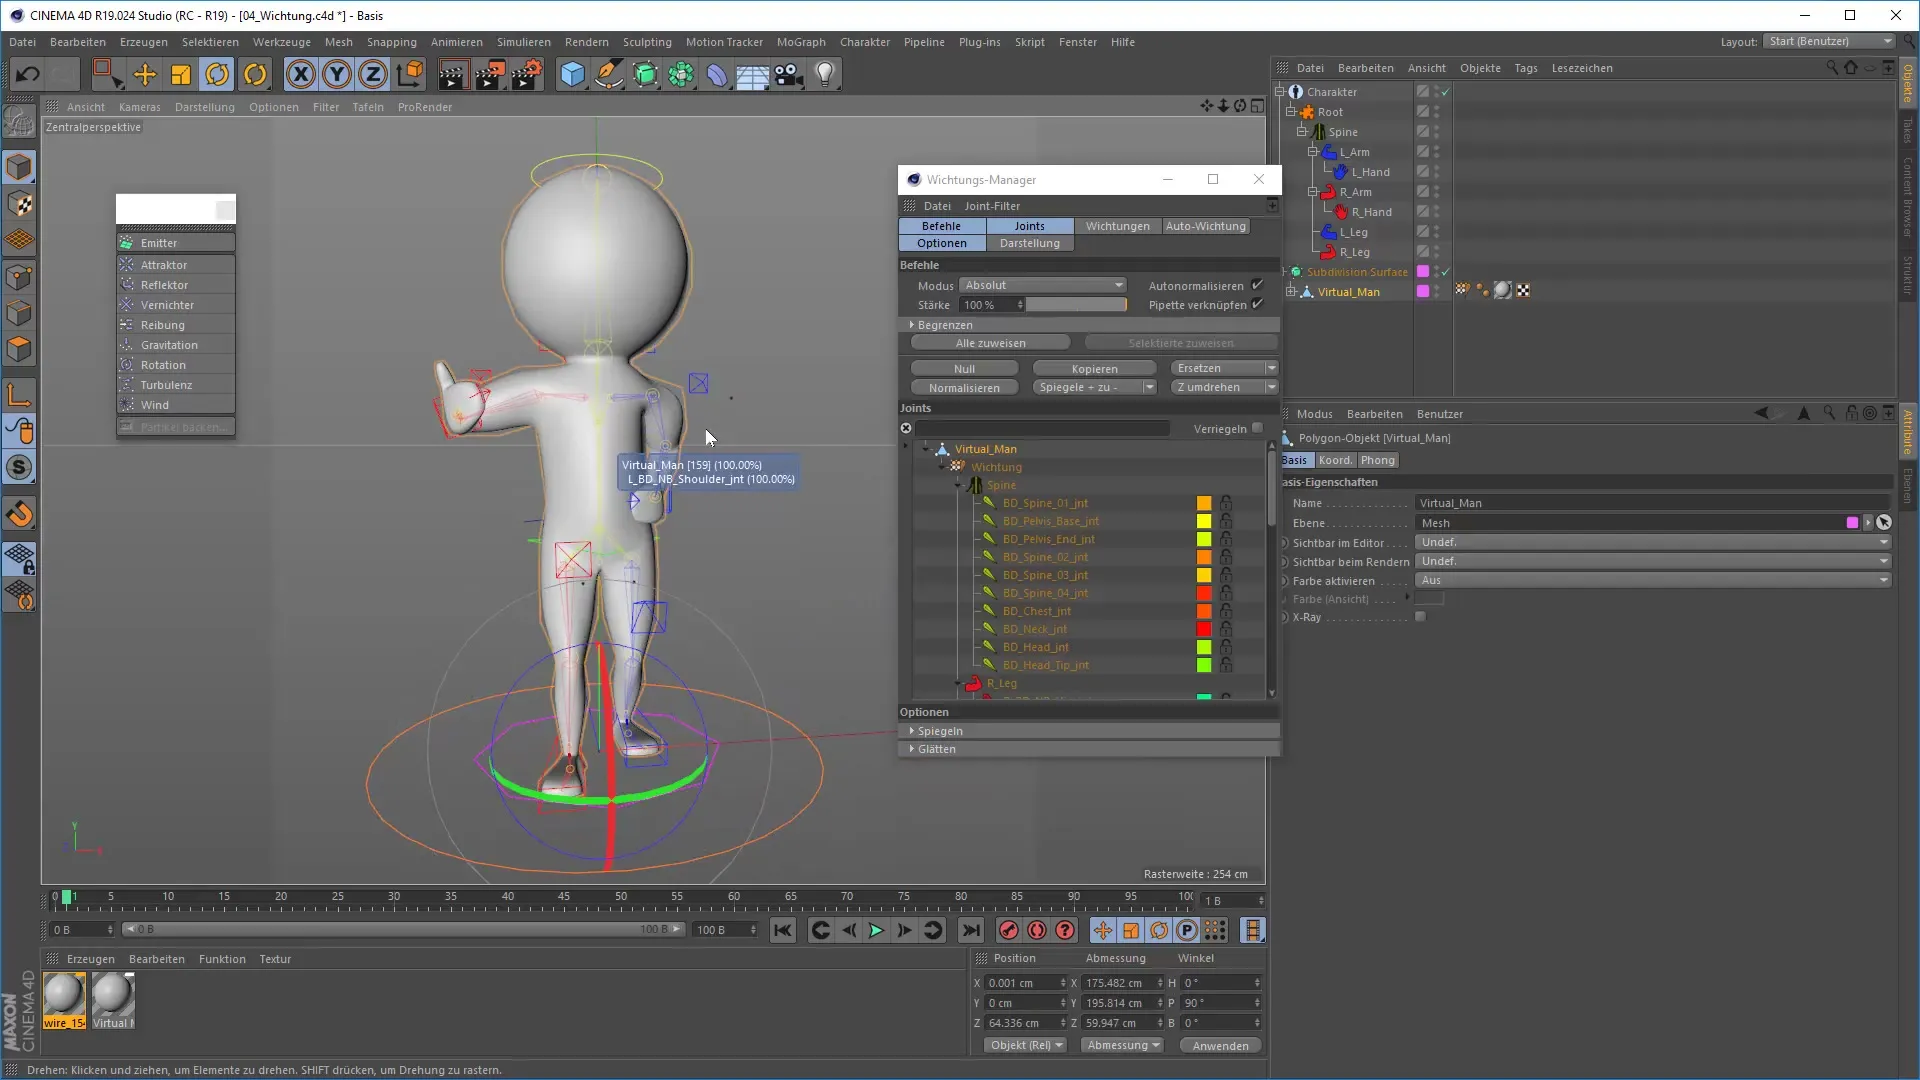Switch to Joints tab in Wichtungs-Manager

coord(1029,226)
